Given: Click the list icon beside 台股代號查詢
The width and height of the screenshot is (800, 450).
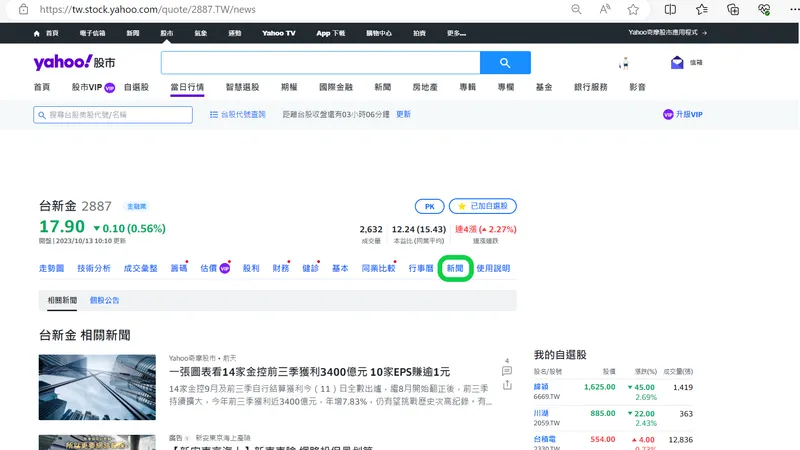Looking at the screenshot, I should click(x=214, y=114).
